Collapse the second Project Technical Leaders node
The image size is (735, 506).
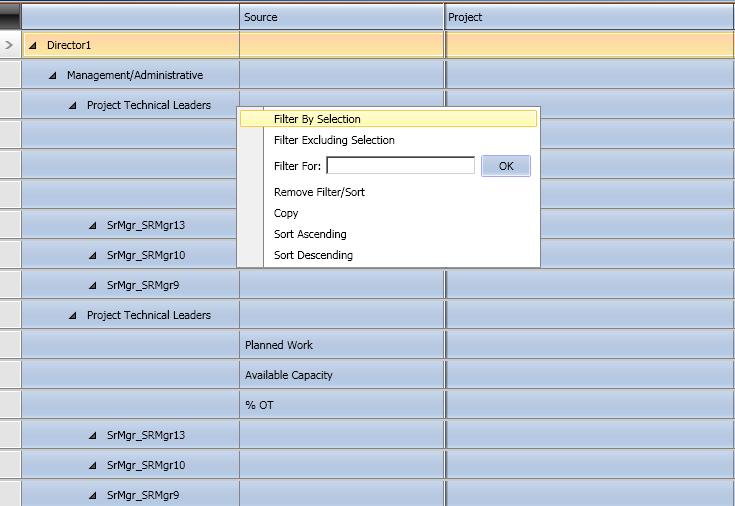pos(73,315)
